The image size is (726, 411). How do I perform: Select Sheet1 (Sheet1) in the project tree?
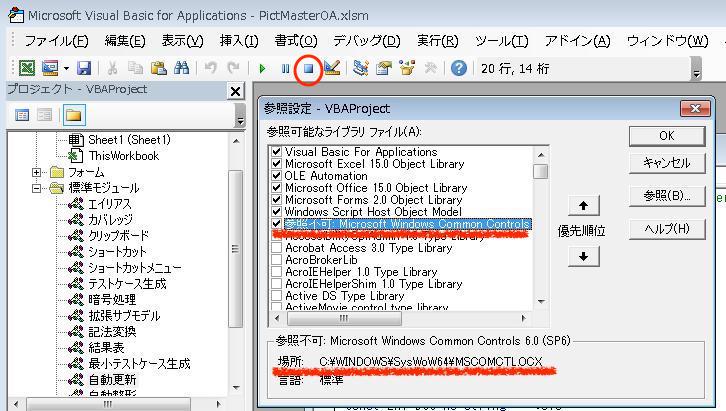129,139
